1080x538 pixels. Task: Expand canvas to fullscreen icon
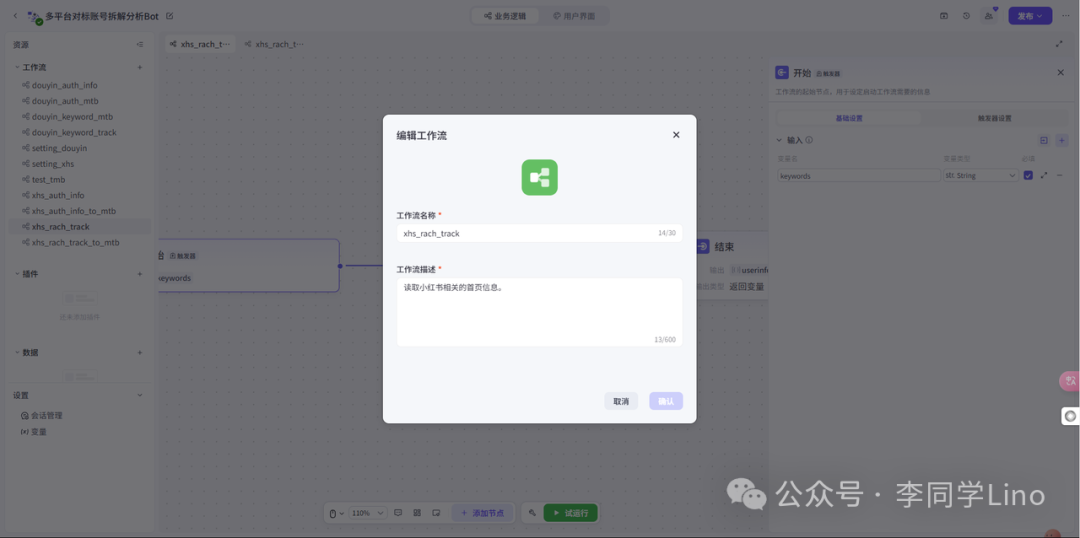pos(1059,44)
